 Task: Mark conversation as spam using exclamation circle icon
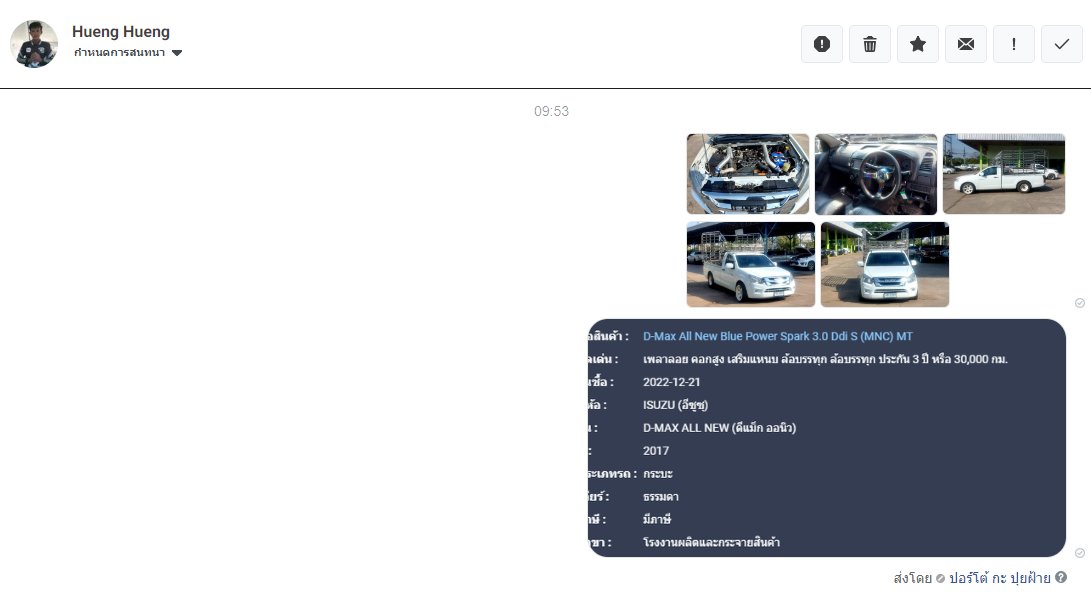pyautogui.click(x=822, y=45)
